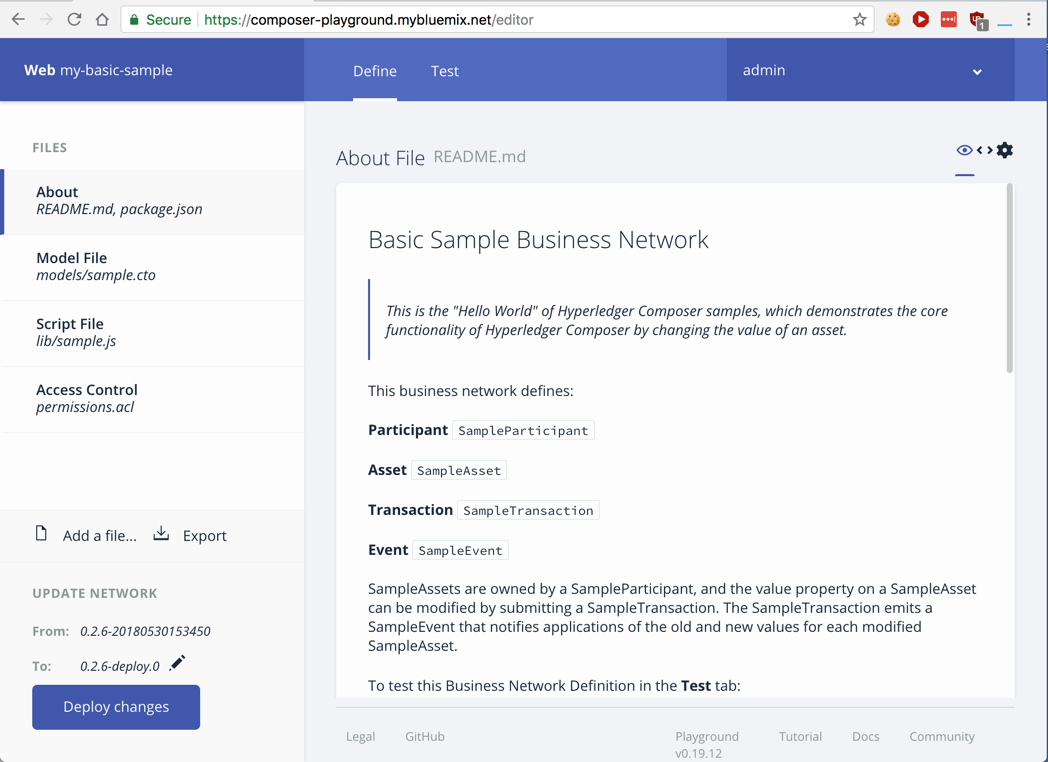Open the code editor view icon

click(x=985, y=151)
